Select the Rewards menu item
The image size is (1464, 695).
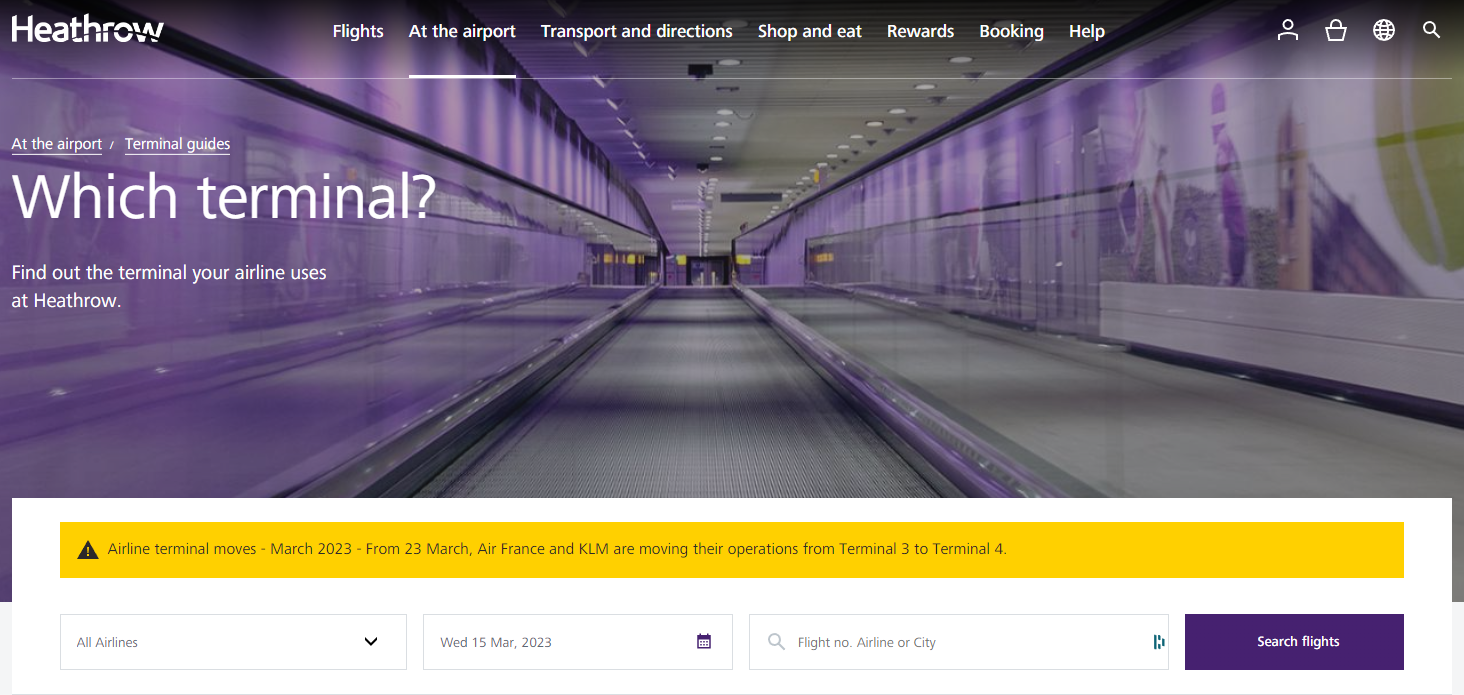[x=920, y=31]
